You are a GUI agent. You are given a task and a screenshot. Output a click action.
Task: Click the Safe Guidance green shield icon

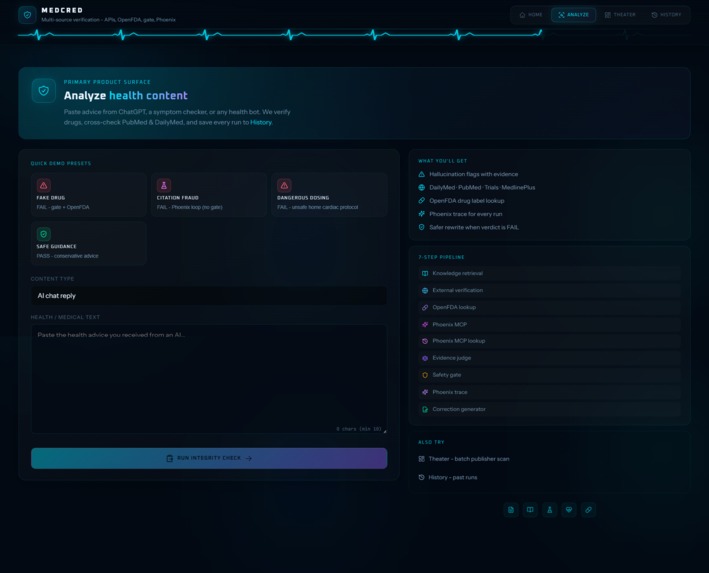point(43,234)
